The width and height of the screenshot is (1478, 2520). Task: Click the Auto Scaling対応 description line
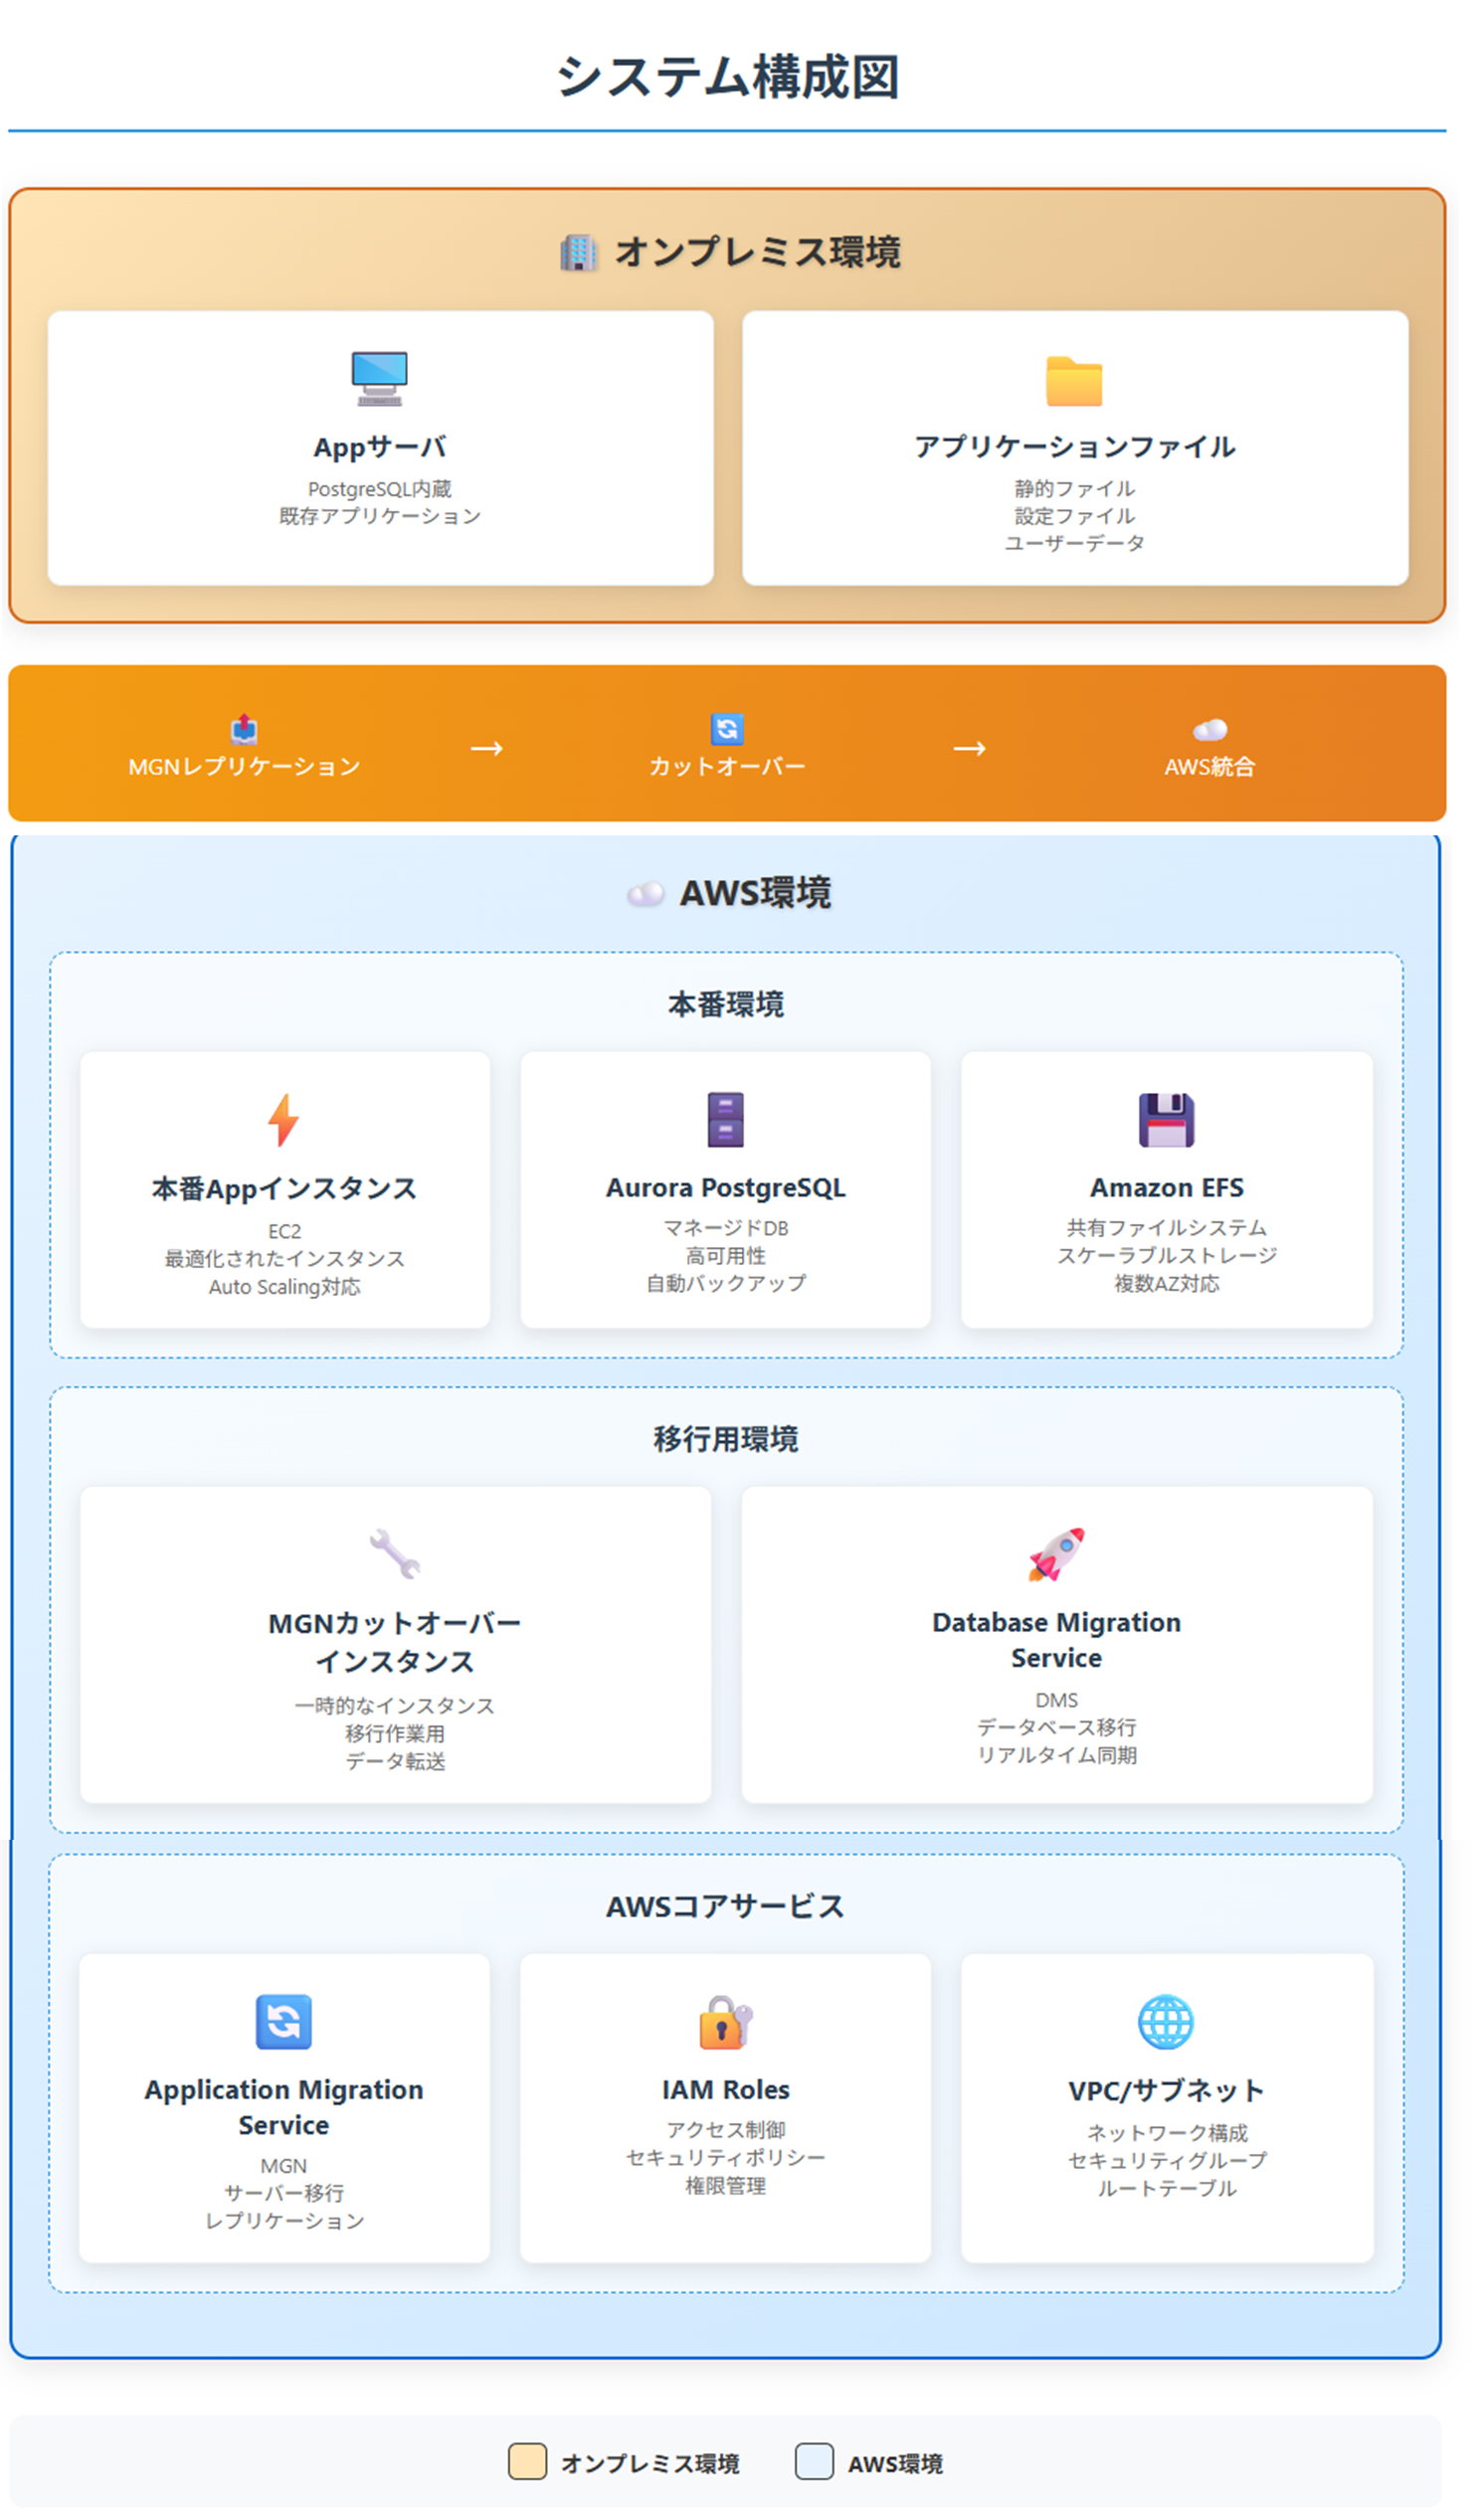[x=284, y=1288]
